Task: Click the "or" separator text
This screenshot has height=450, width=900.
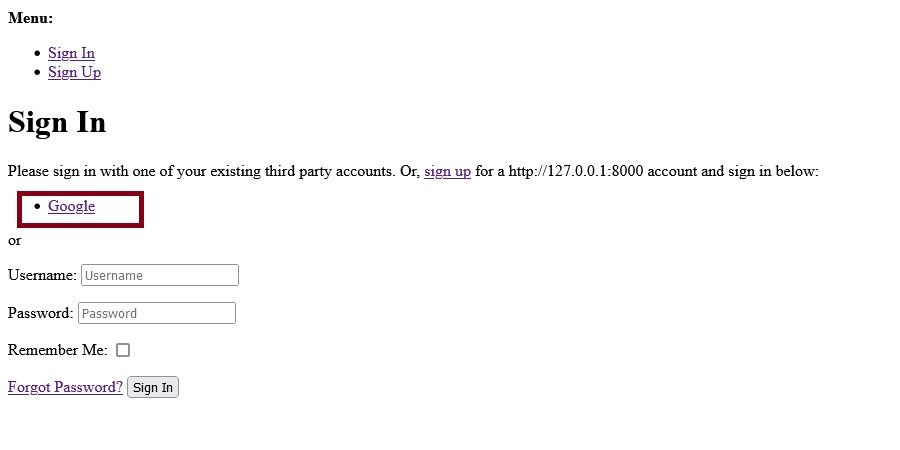Action: pos(14,240)
